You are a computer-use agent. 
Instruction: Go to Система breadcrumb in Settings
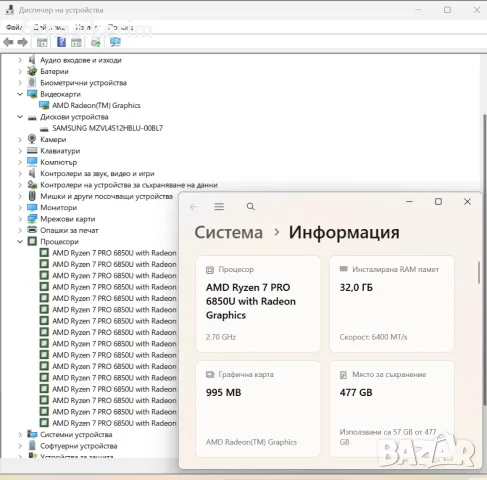[229, 232]
